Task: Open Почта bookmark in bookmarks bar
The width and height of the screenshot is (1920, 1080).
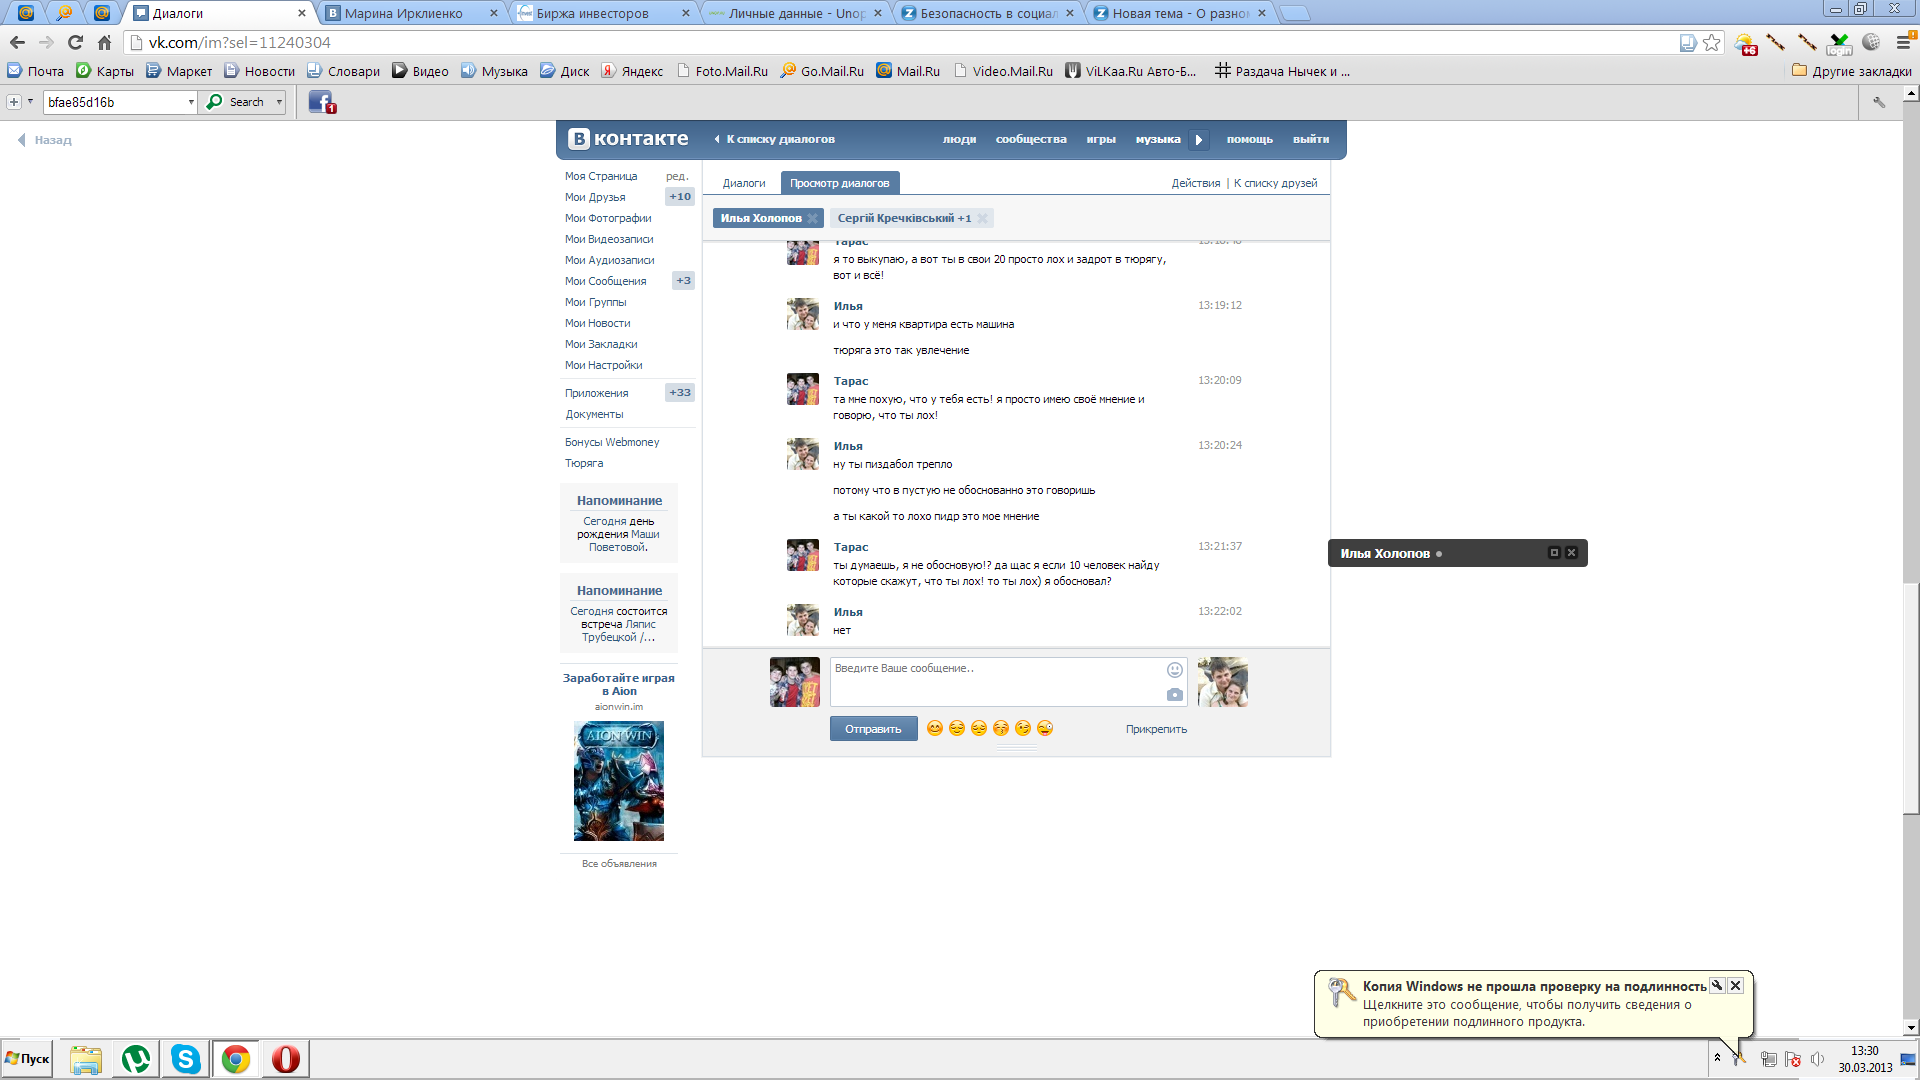Action: [36, 71]
